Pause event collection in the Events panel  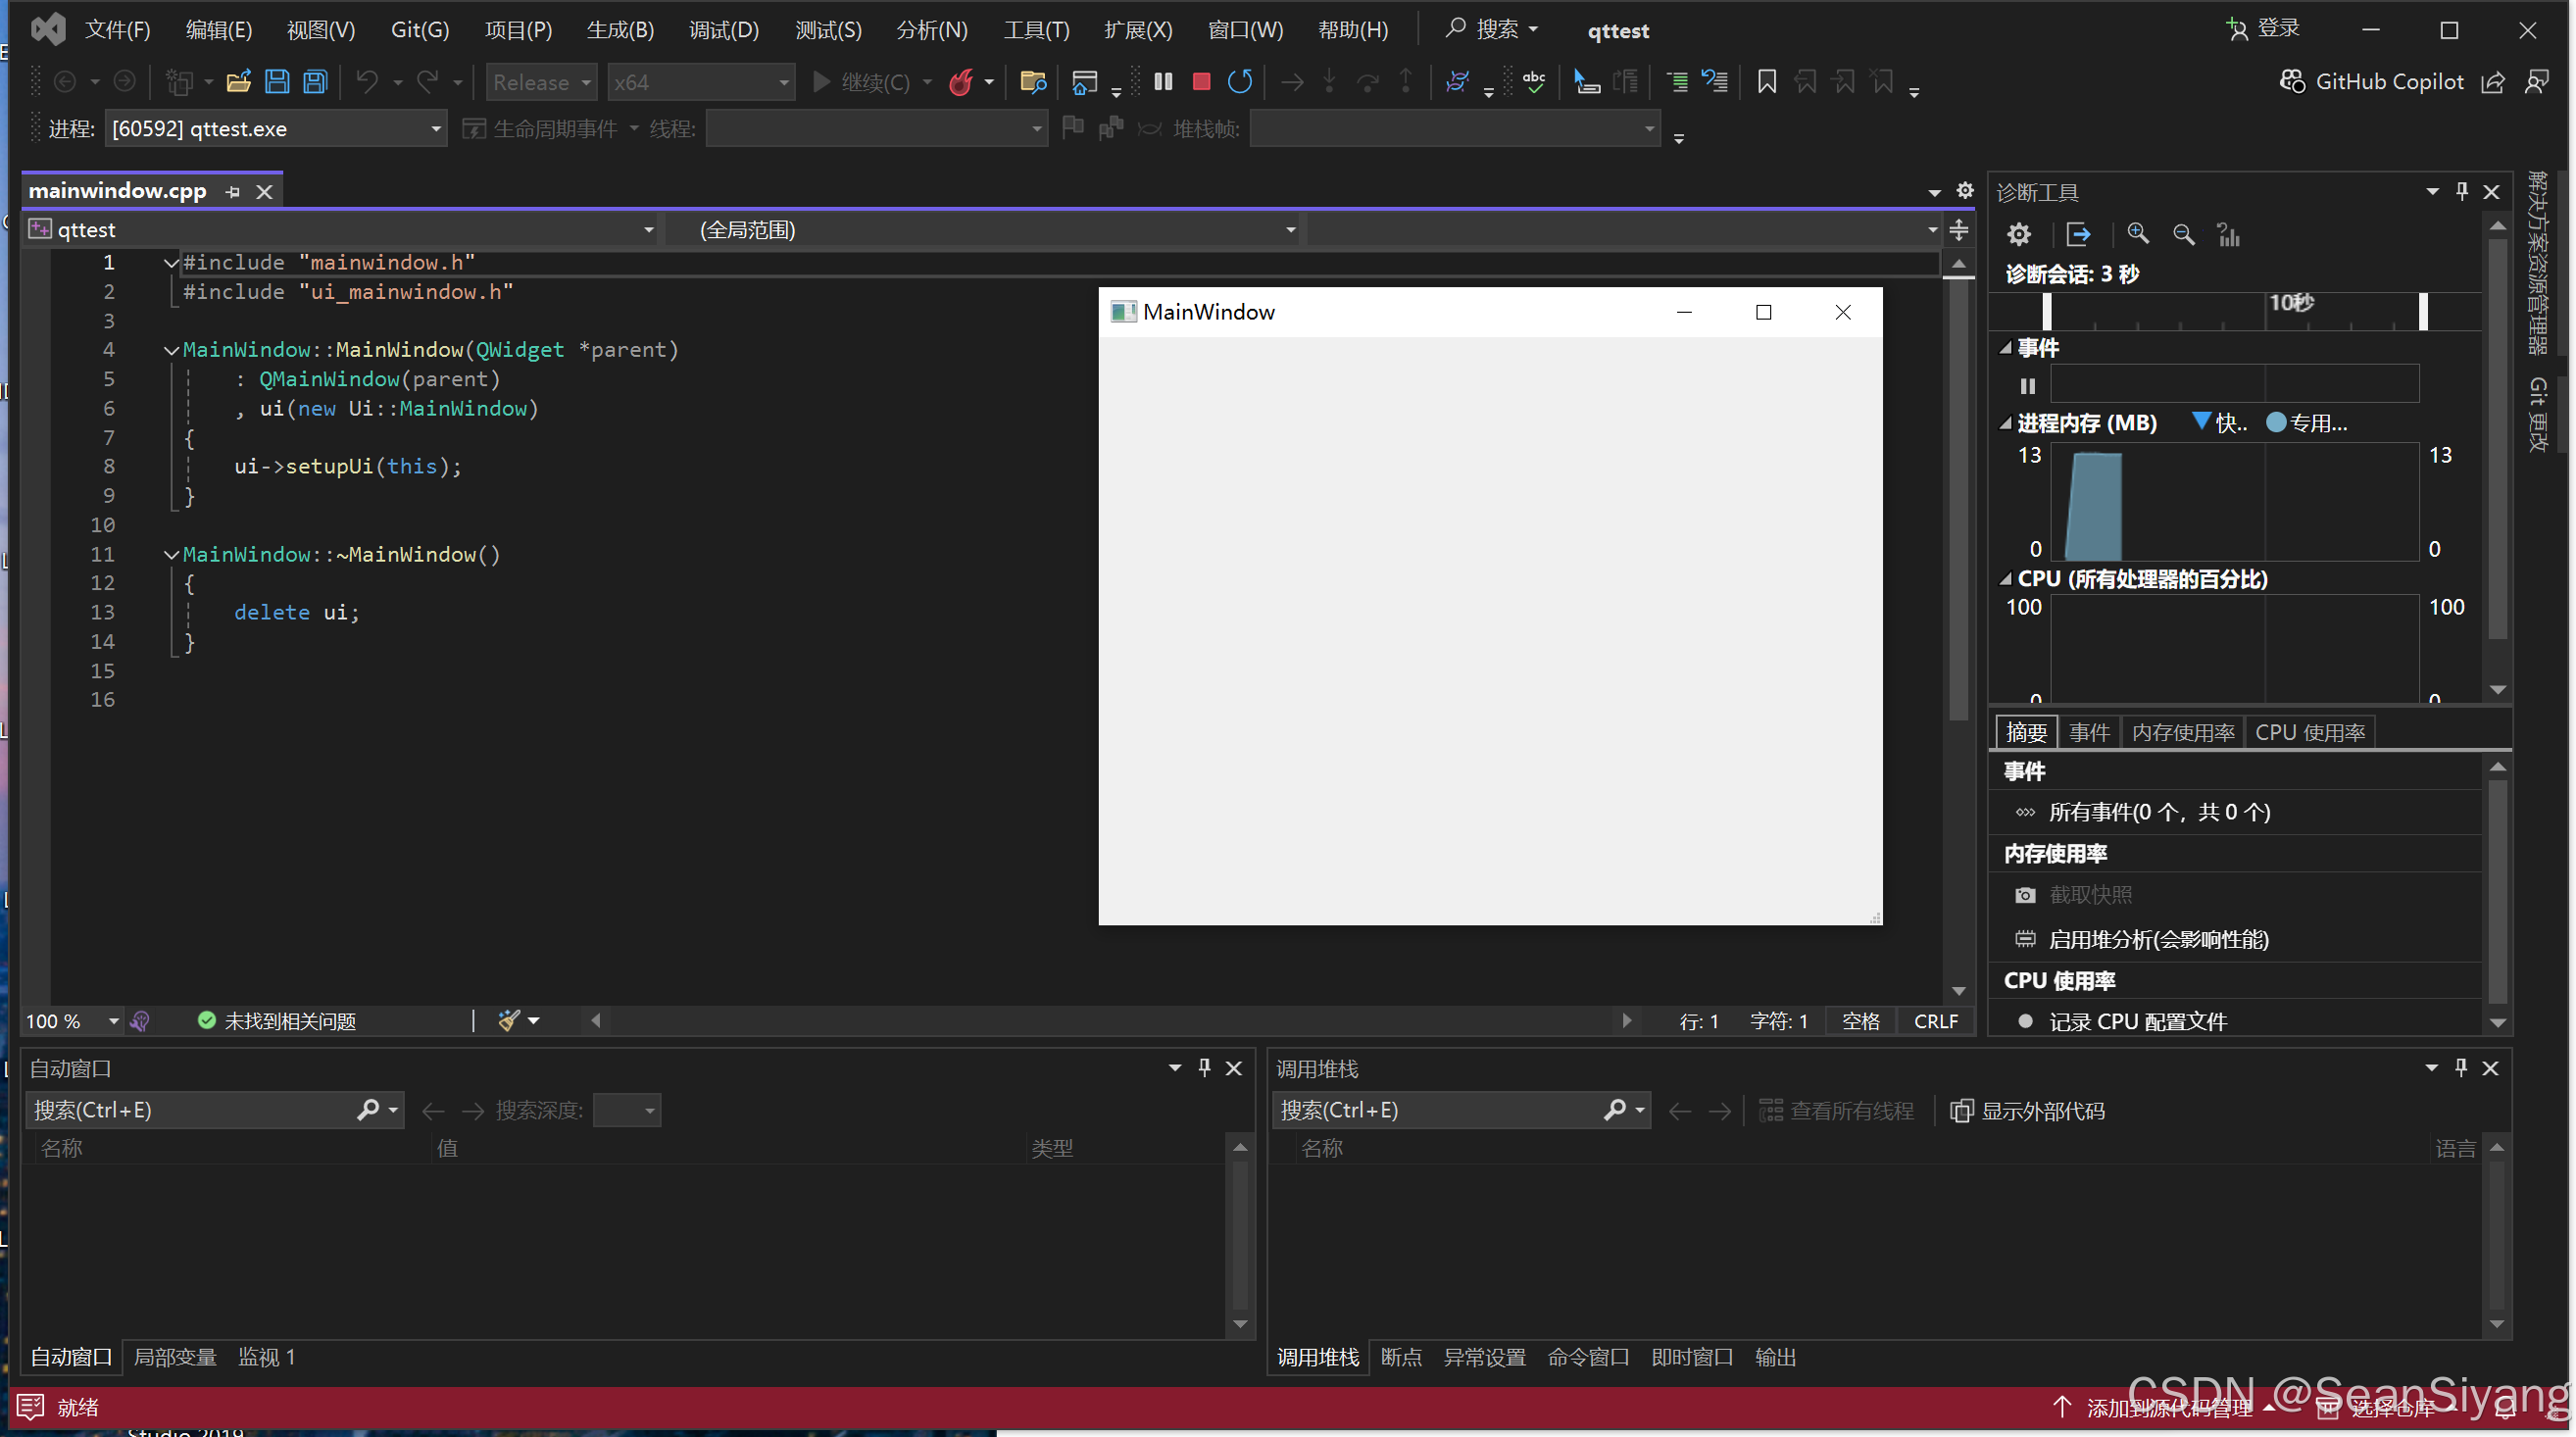tap(2026, 385)
